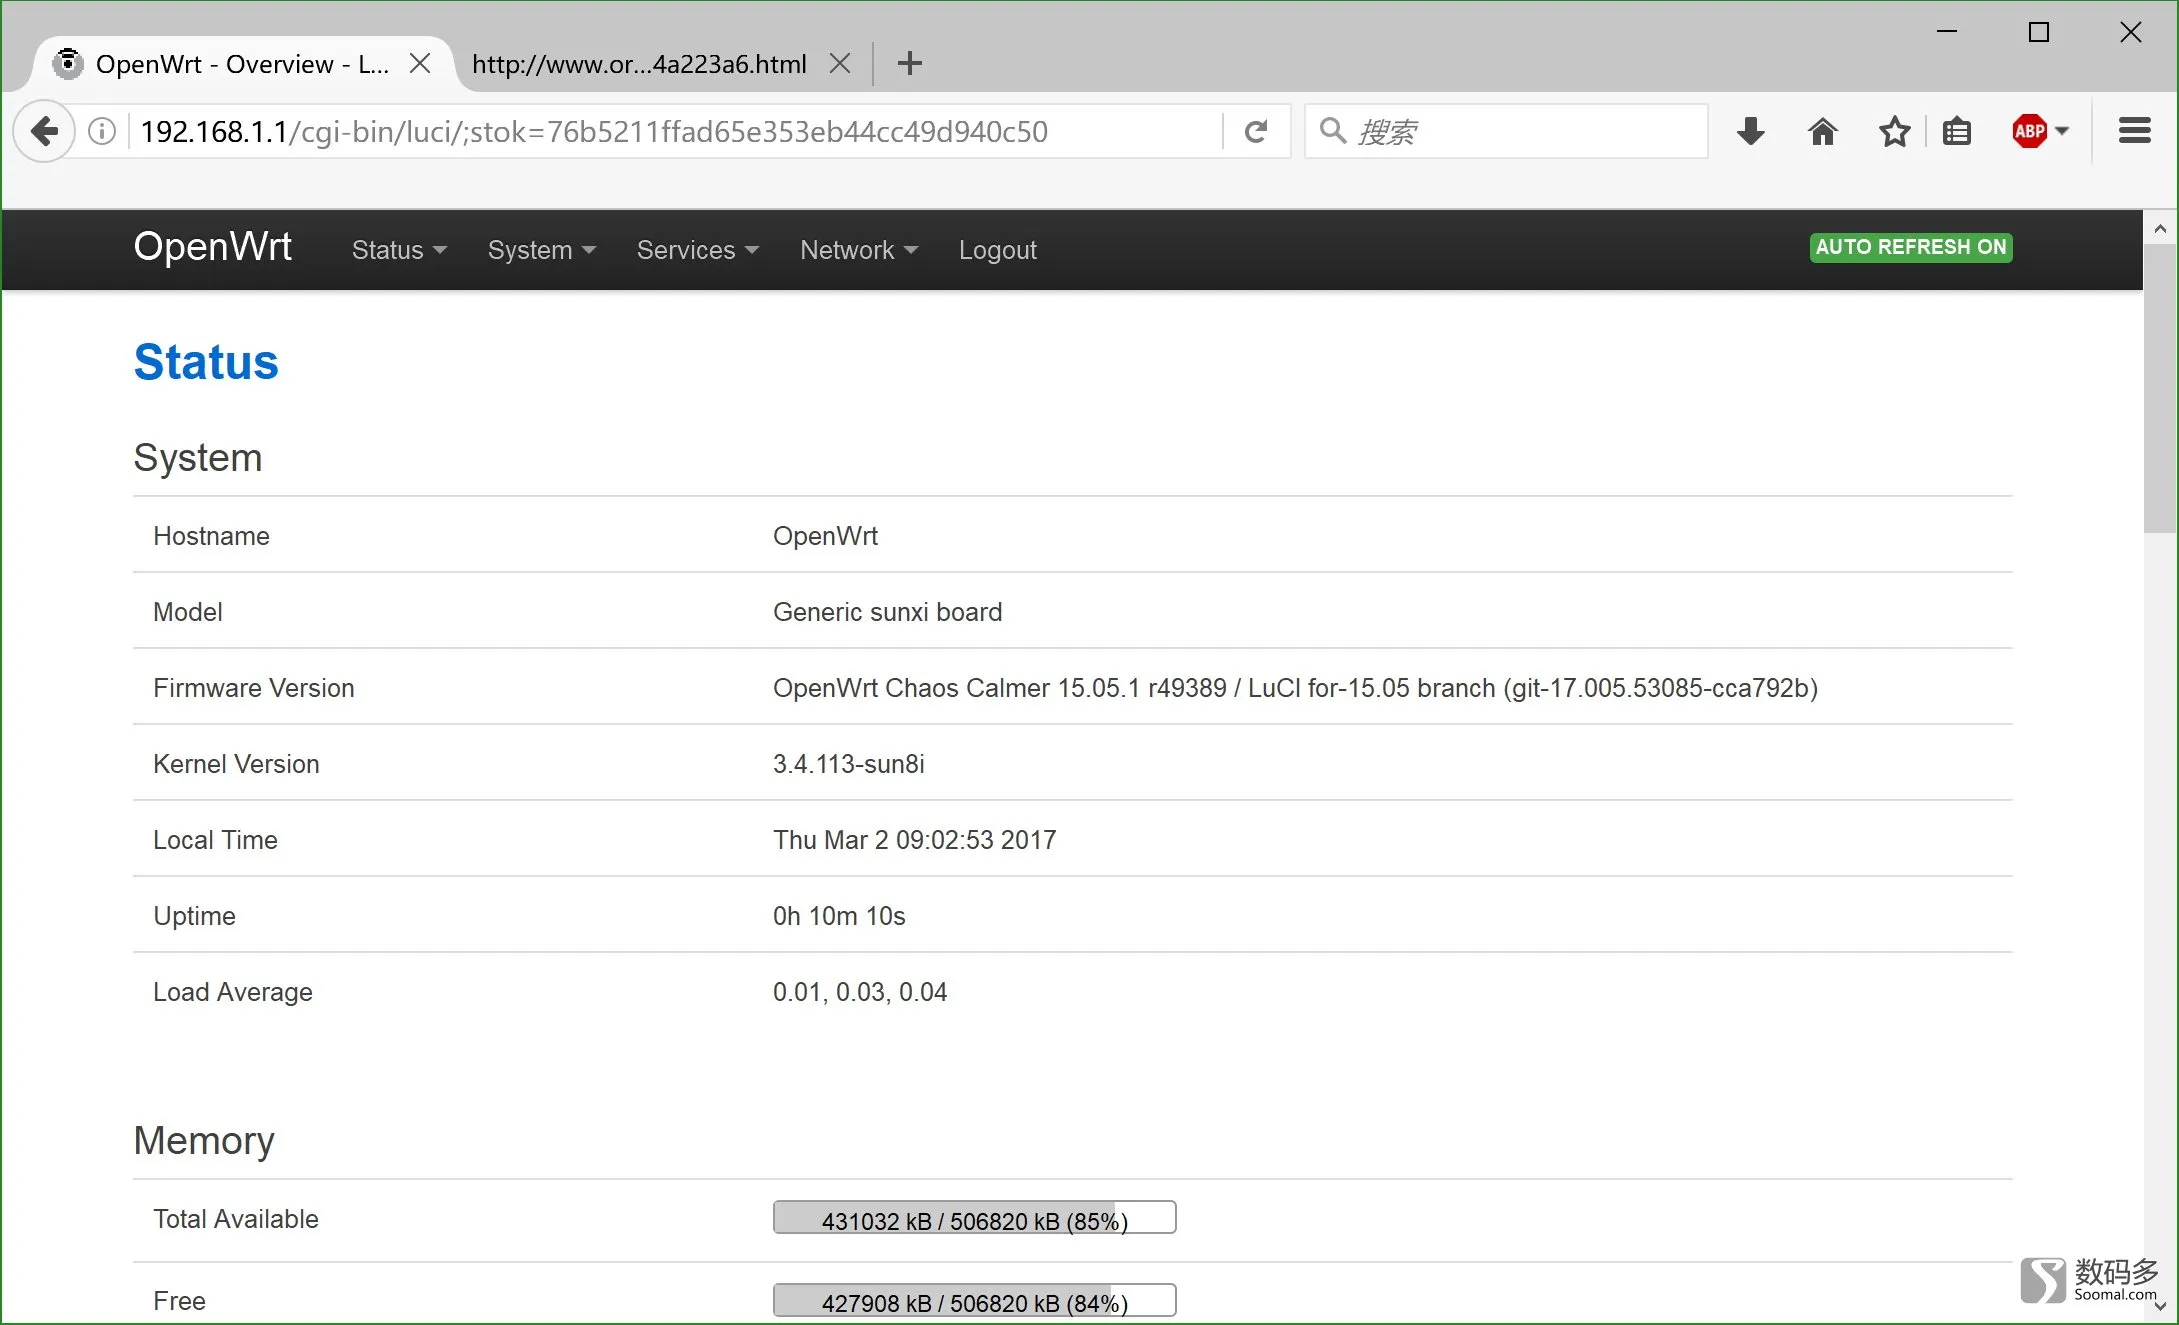Toggle the AUTO REFRESH ON badge
The width and height of the screenshot is (2179, 1325).
pos(1910,247)
